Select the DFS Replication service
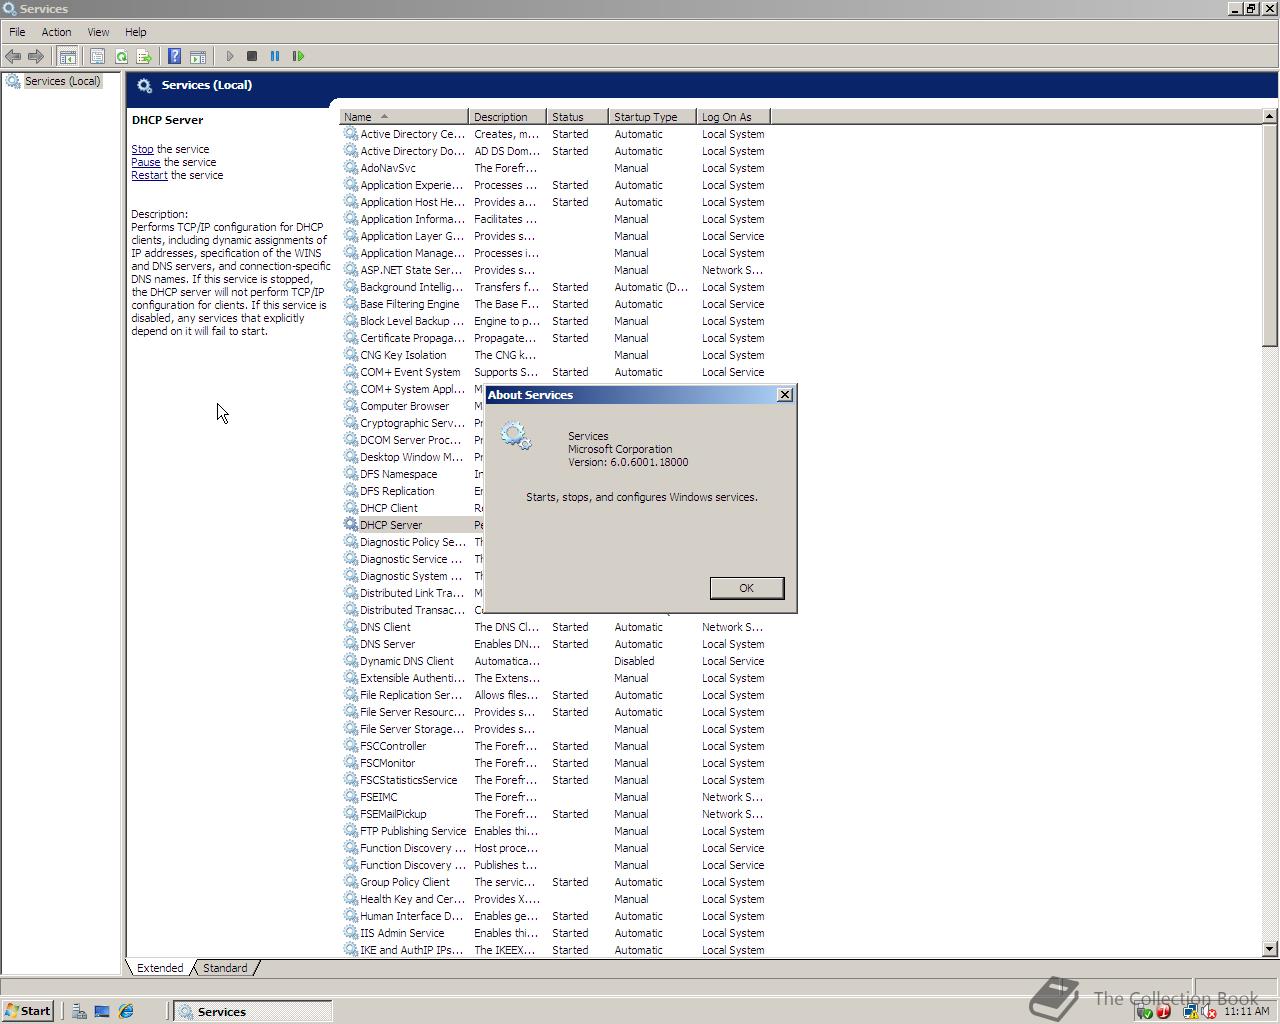This screenshot has height=1024, width=1280. [397, 491]
